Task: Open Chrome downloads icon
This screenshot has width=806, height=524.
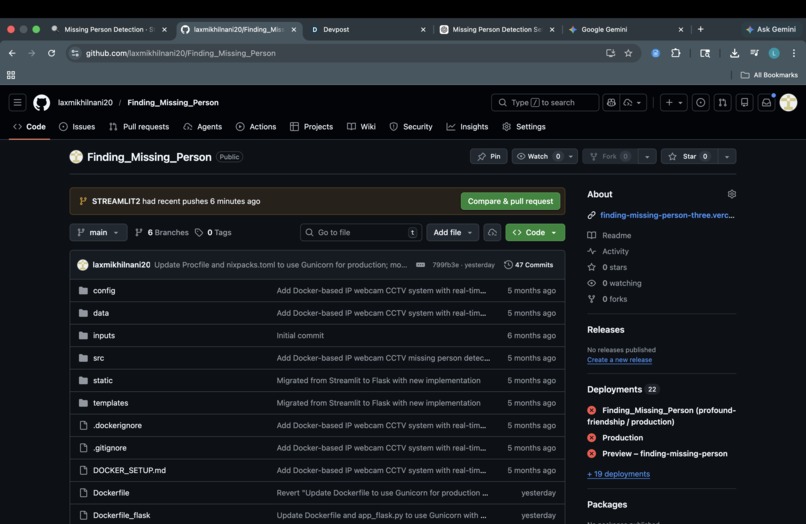Action: tap(734, 53)
